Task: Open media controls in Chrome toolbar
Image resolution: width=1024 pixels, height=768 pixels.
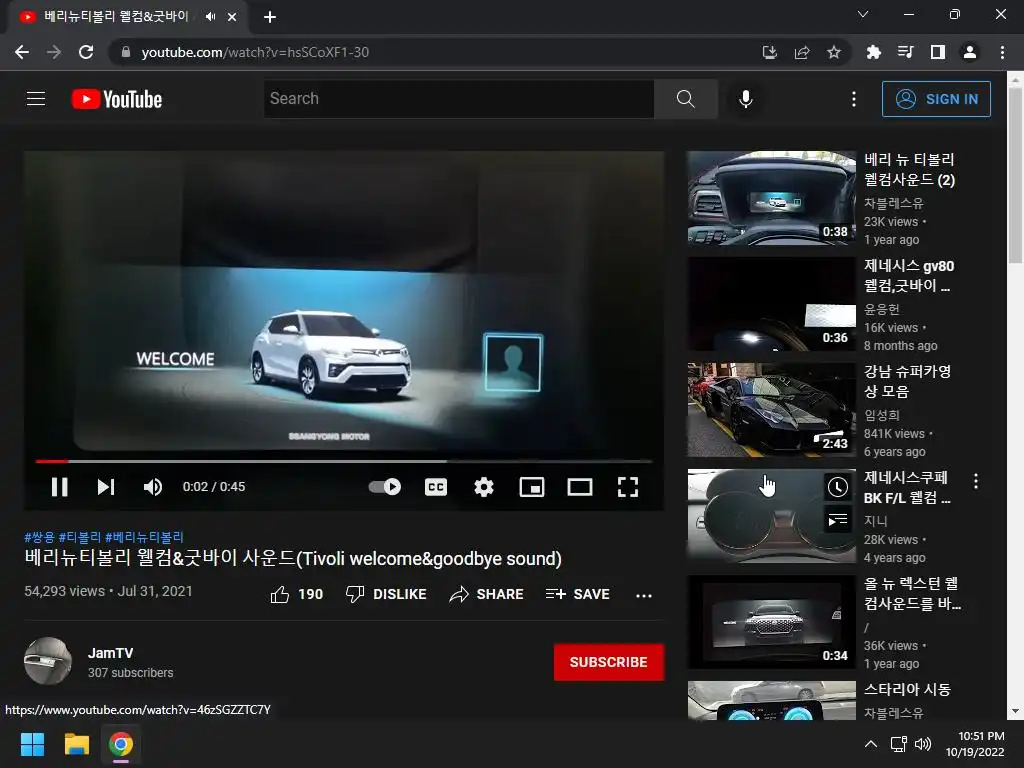Action: pos(905,52)
